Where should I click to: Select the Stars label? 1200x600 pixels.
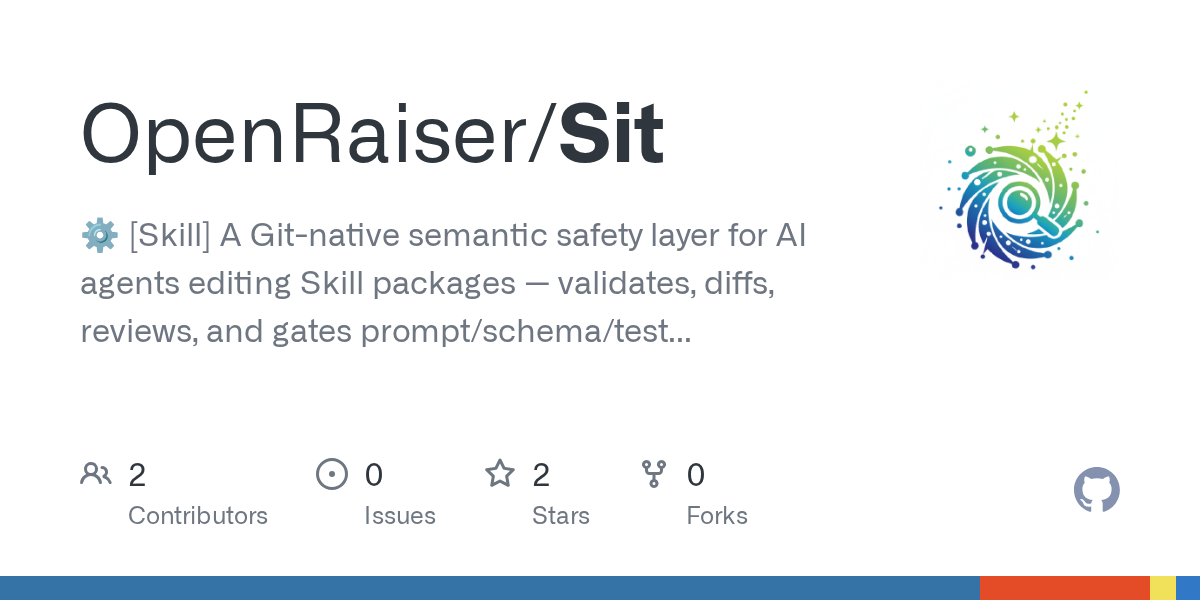pos(561,516)
